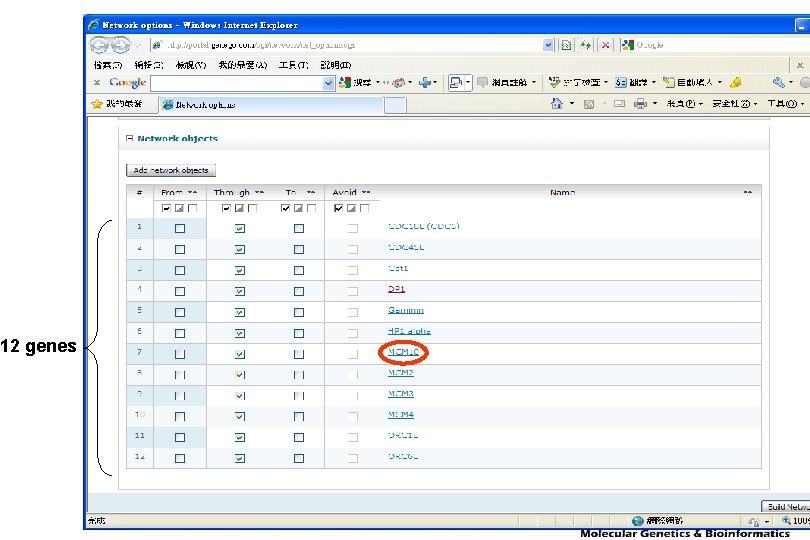Image resolution: width=810 pixels, height=540 pixels.
Task: Check the From box for row 1
Action: [x=180, y=228]
